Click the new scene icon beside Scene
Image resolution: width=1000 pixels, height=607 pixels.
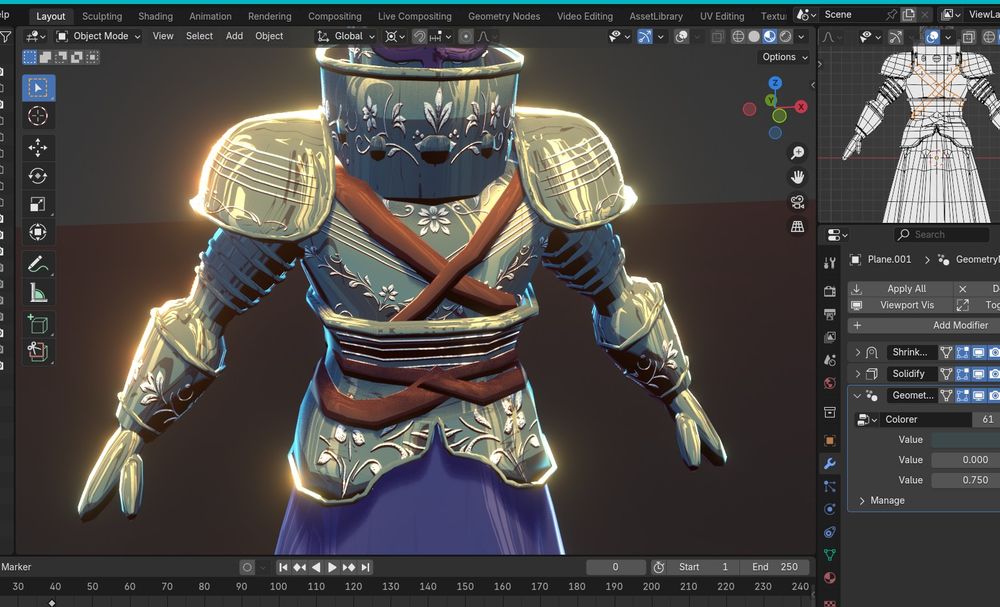pos(908,15)
